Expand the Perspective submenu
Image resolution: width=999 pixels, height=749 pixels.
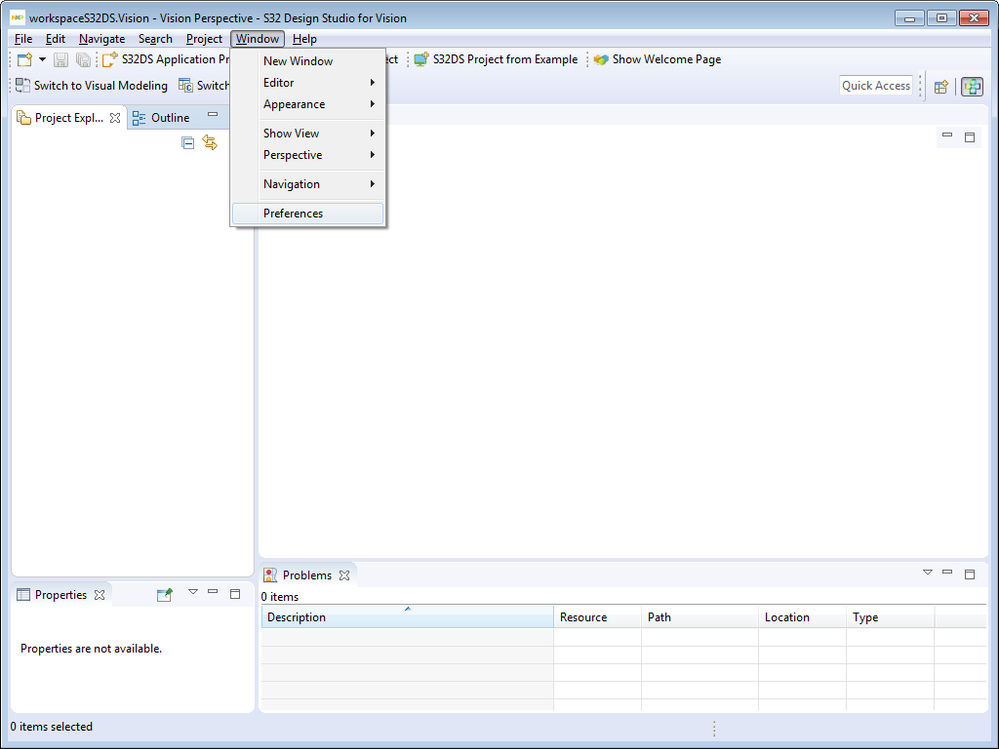point(308,155)
